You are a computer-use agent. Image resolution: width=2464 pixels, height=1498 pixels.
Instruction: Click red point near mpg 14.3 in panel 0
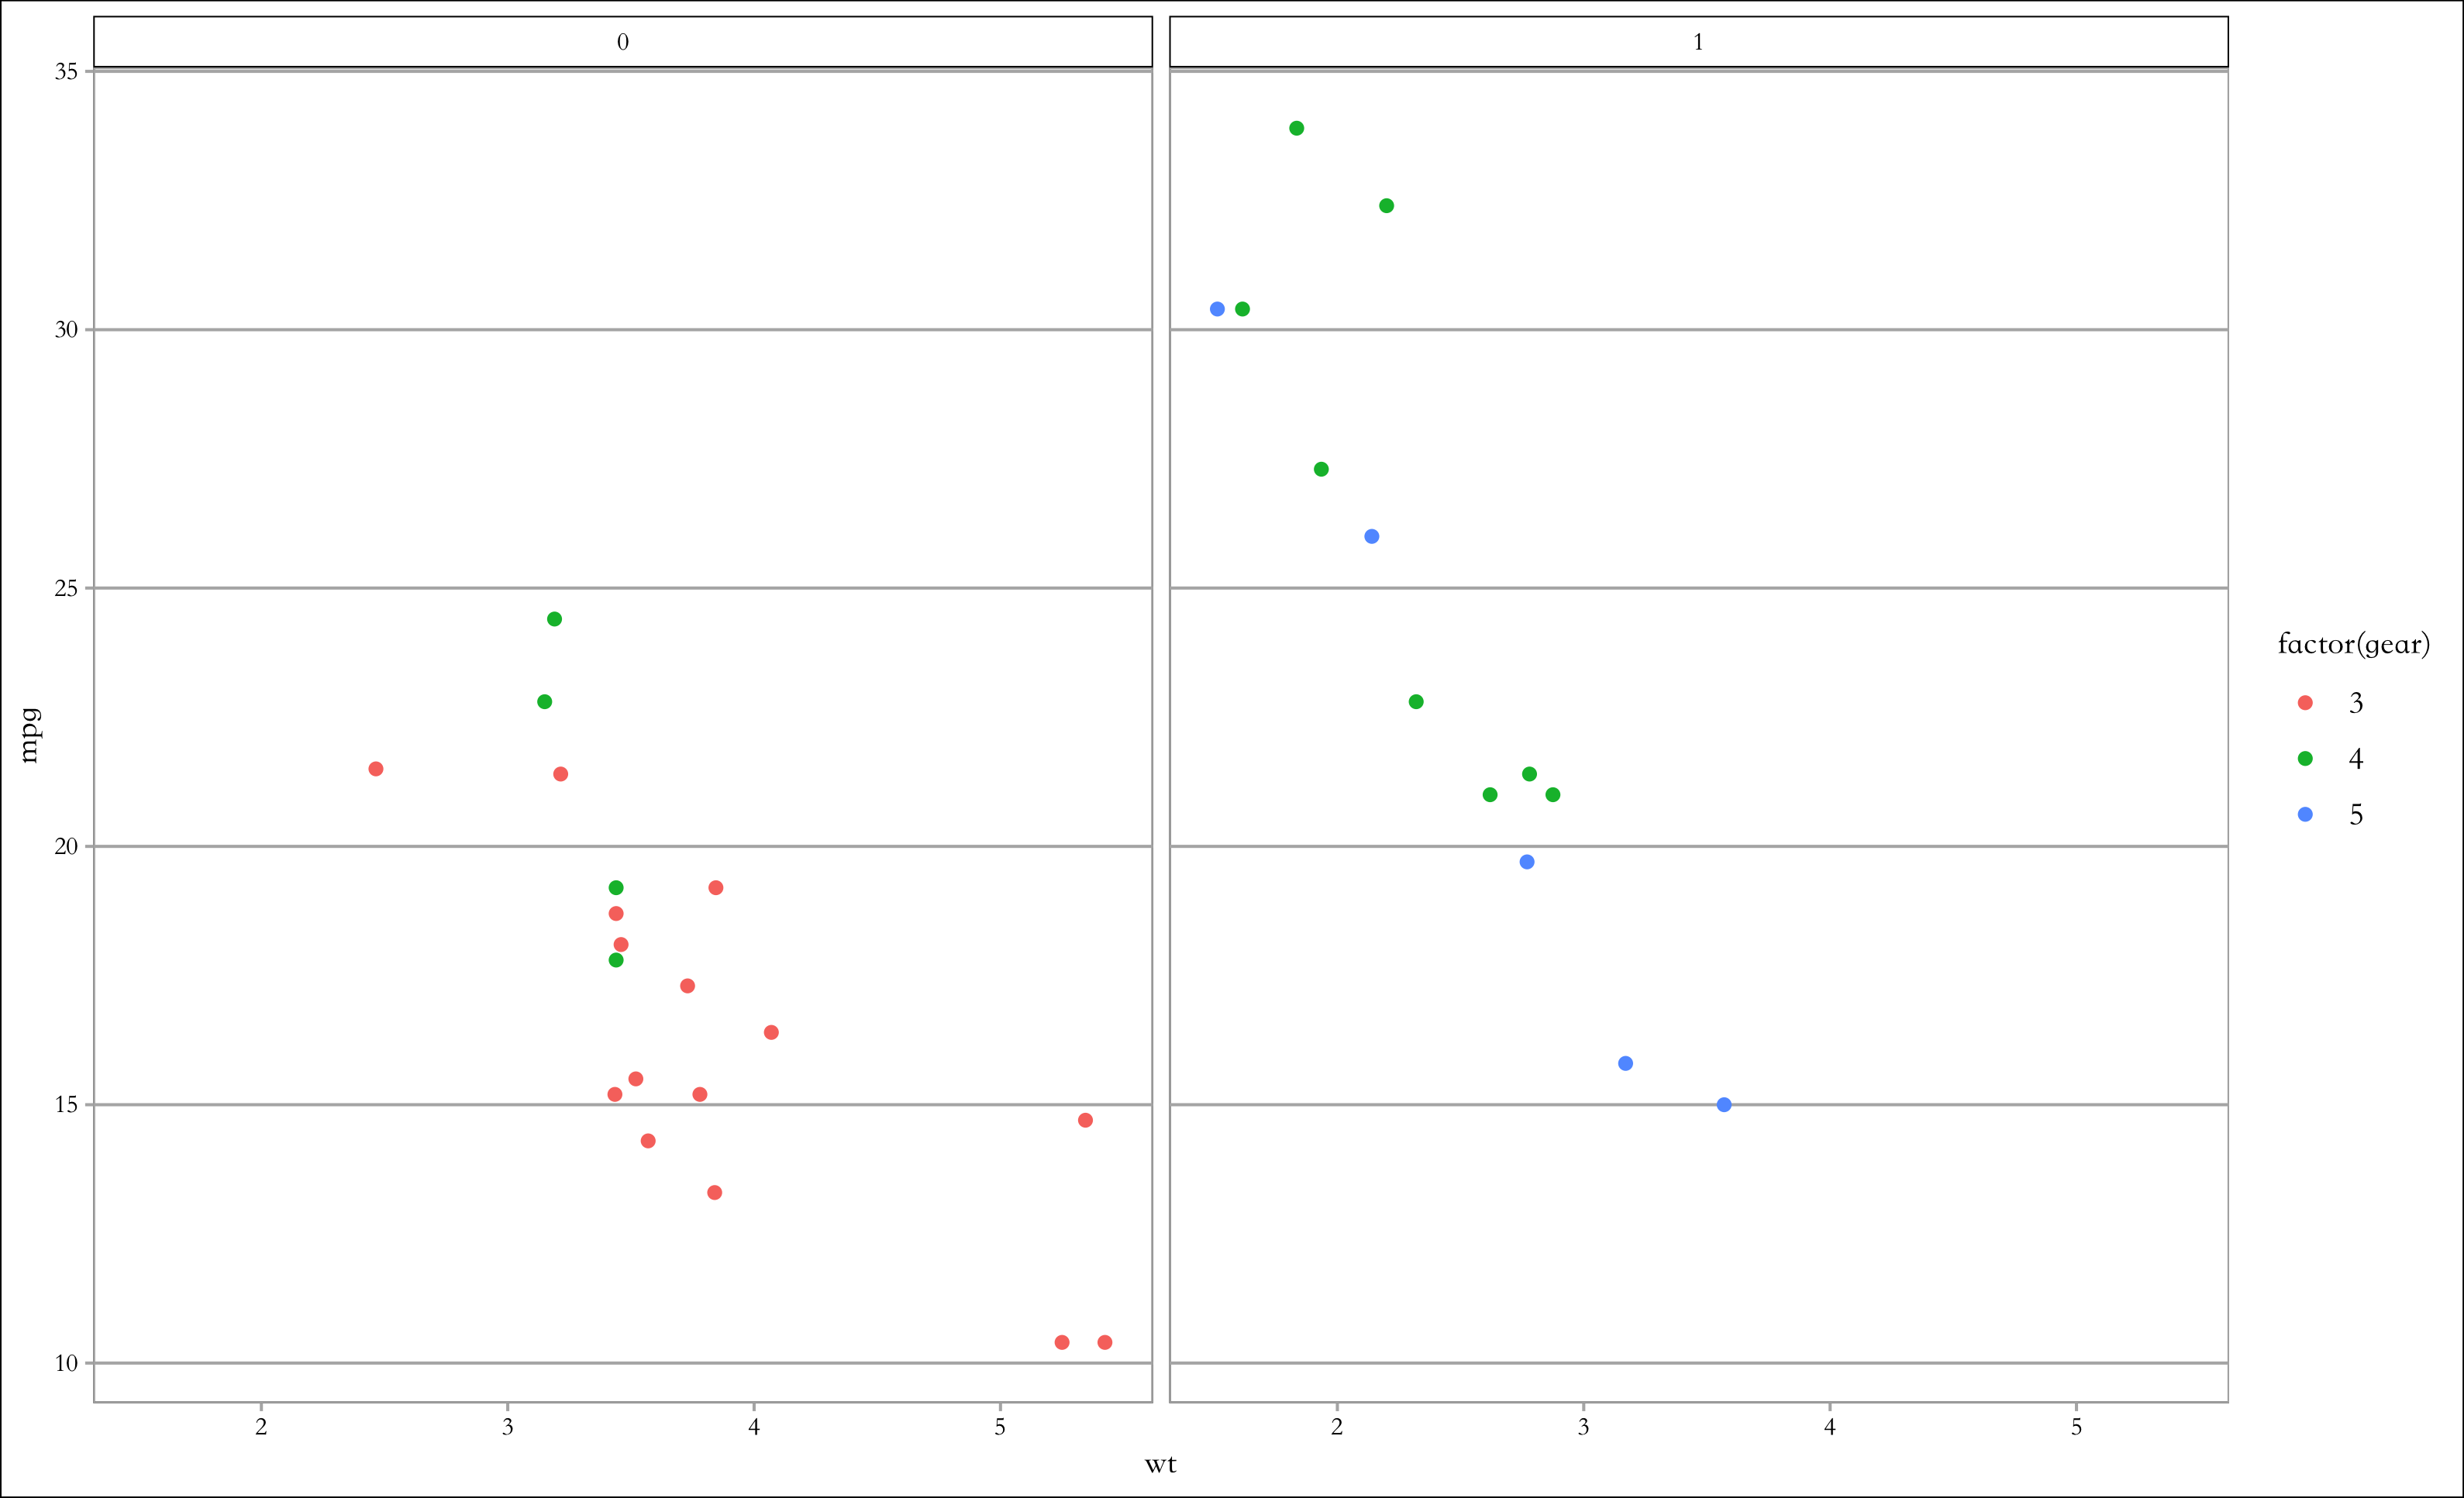[648, 1141]
